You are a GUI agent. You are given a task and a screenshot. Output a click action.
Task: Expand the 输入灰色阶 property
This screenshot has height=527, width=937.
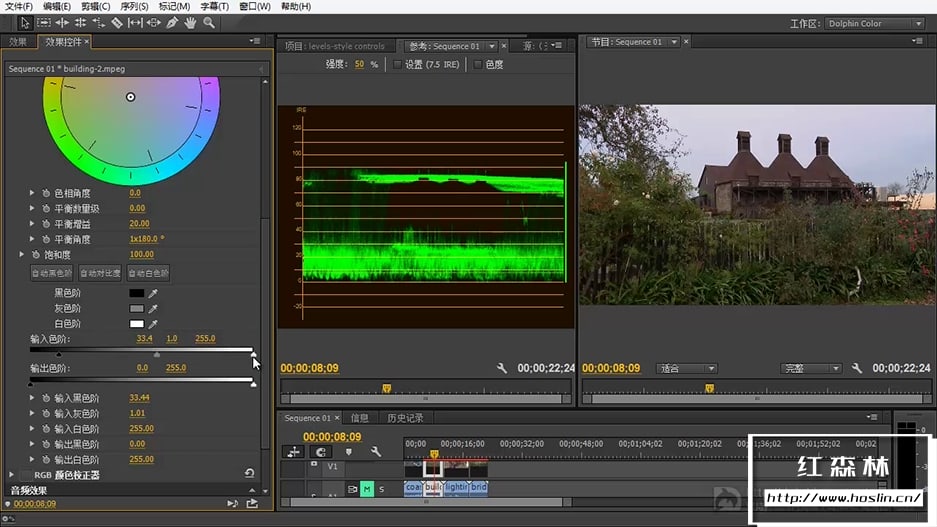coord(32,413)
